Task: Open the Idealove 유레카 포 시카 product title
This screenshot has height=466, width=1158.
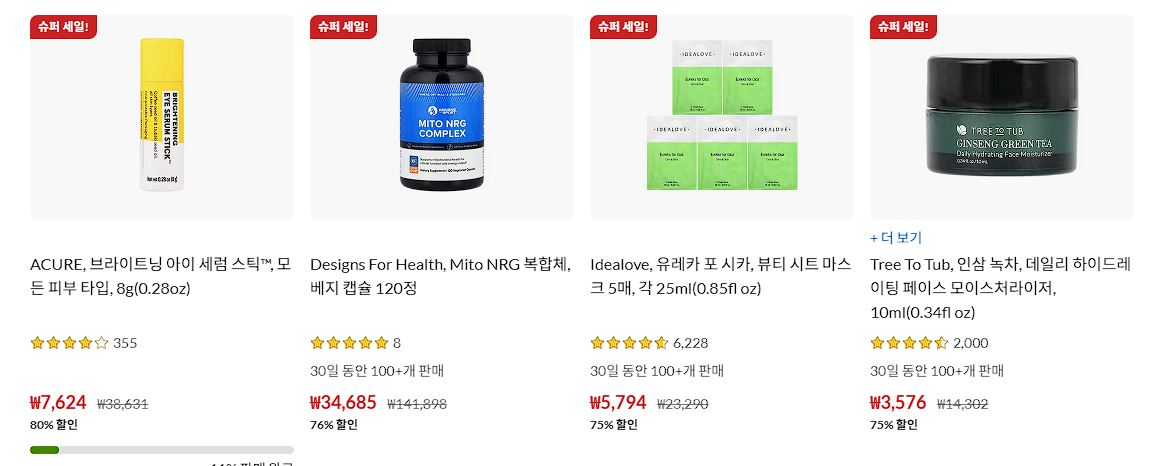Action: [x=721, y=276]
